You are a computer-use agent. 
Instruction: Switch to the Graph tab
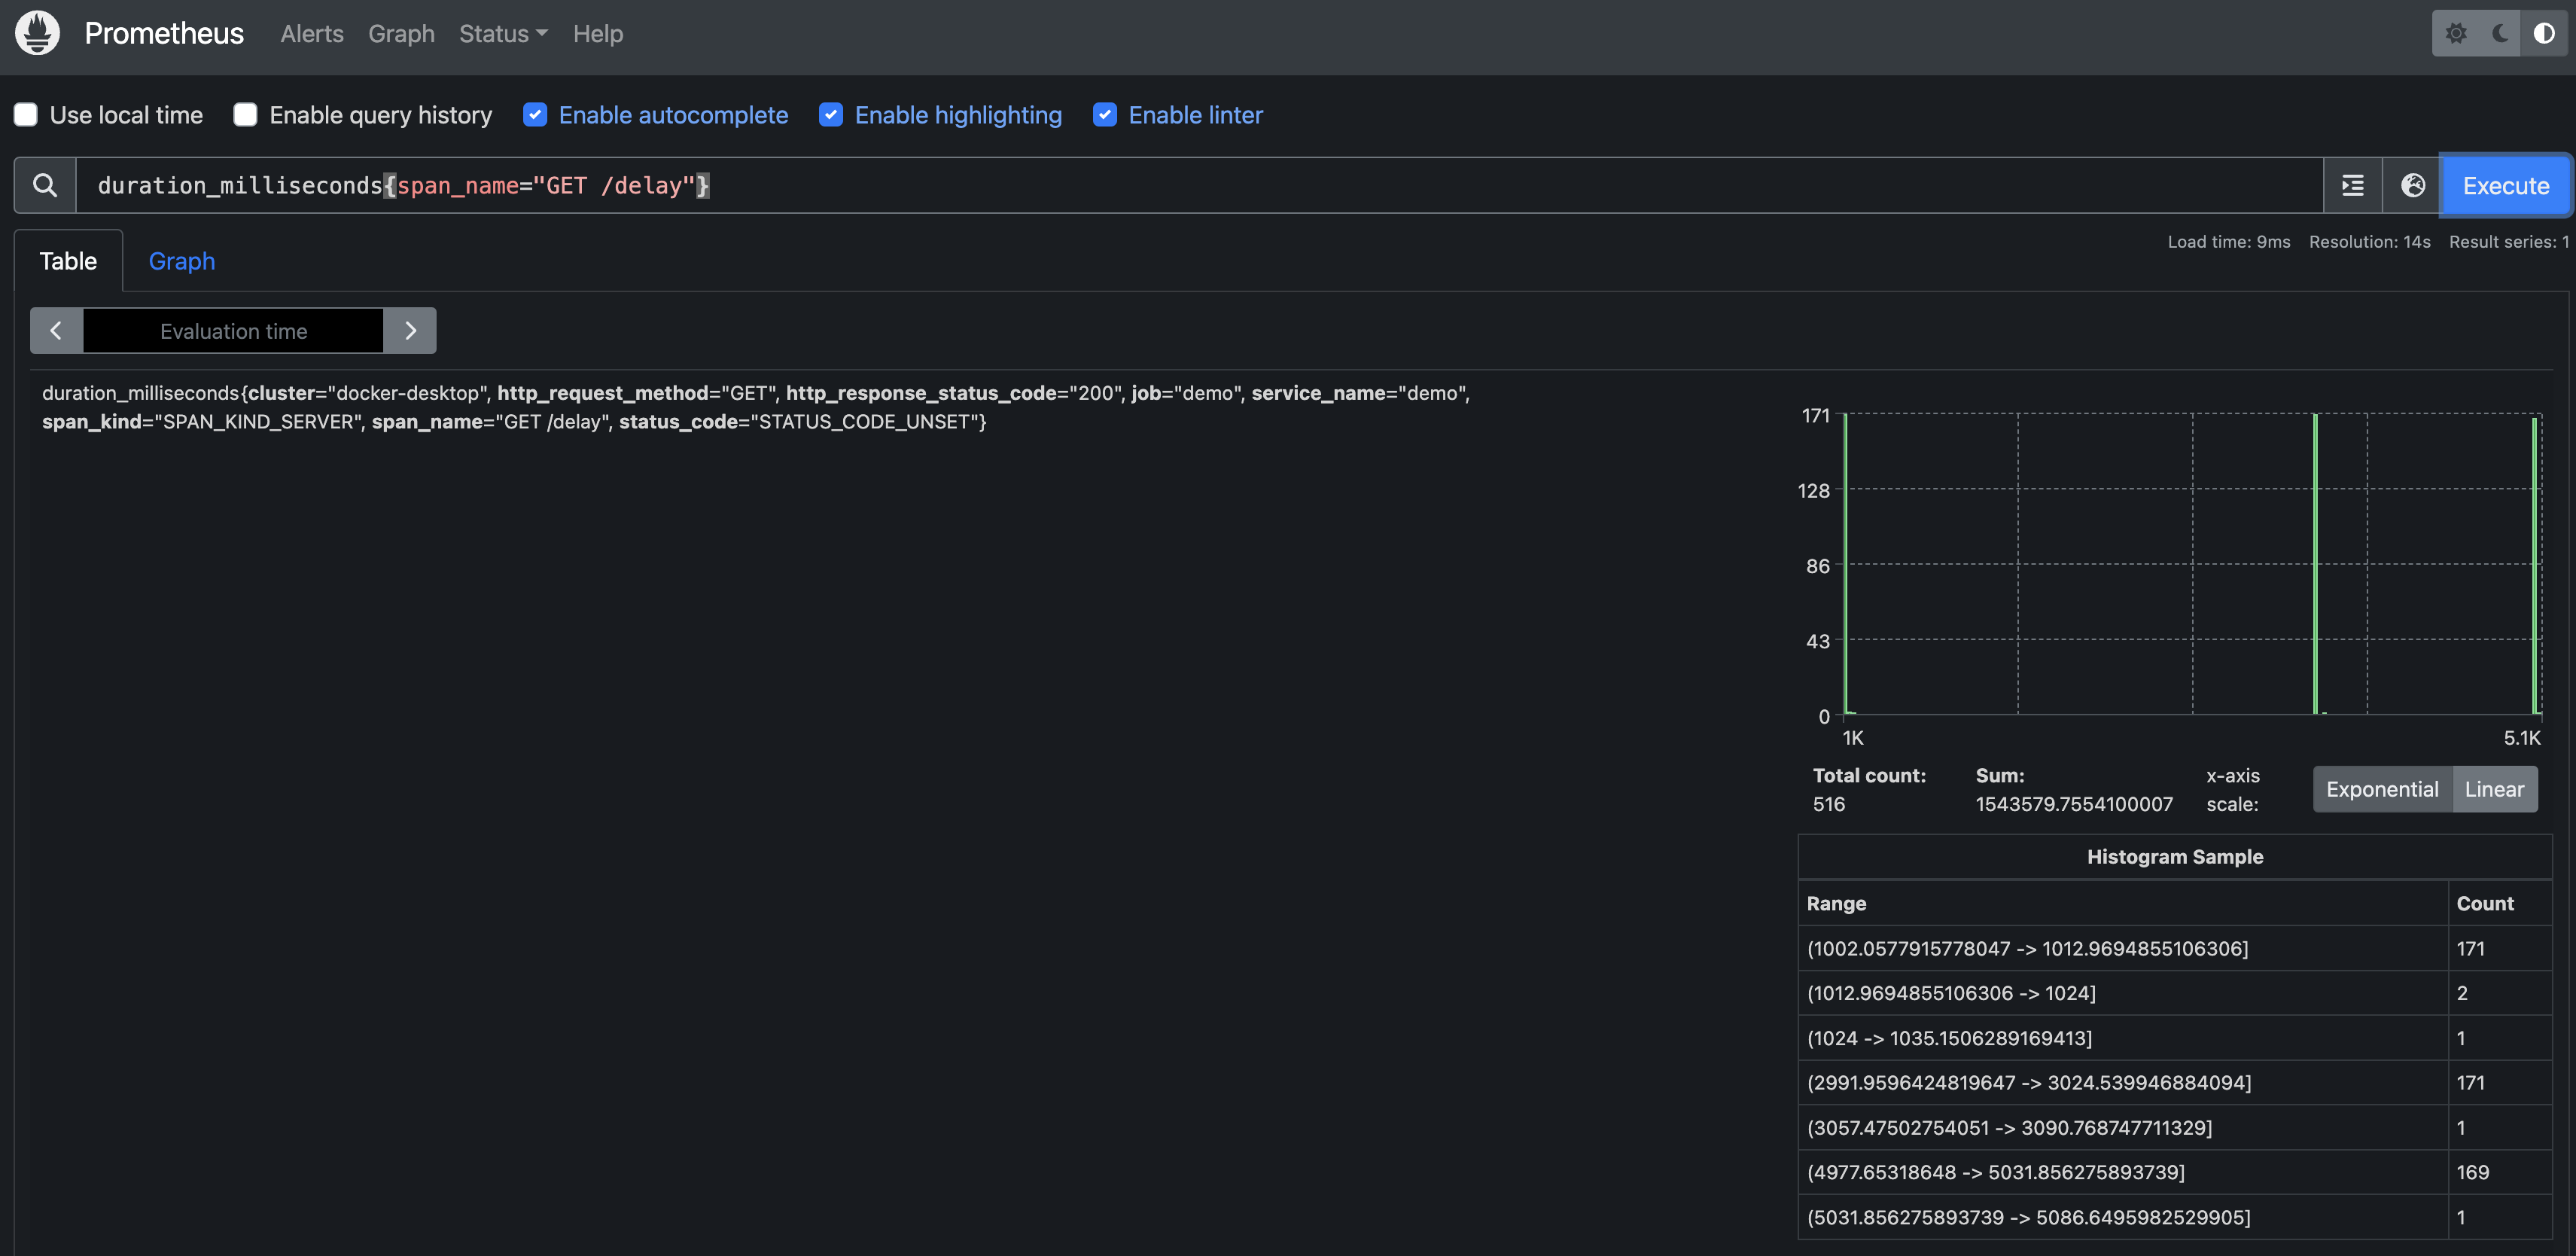point(182,261)
